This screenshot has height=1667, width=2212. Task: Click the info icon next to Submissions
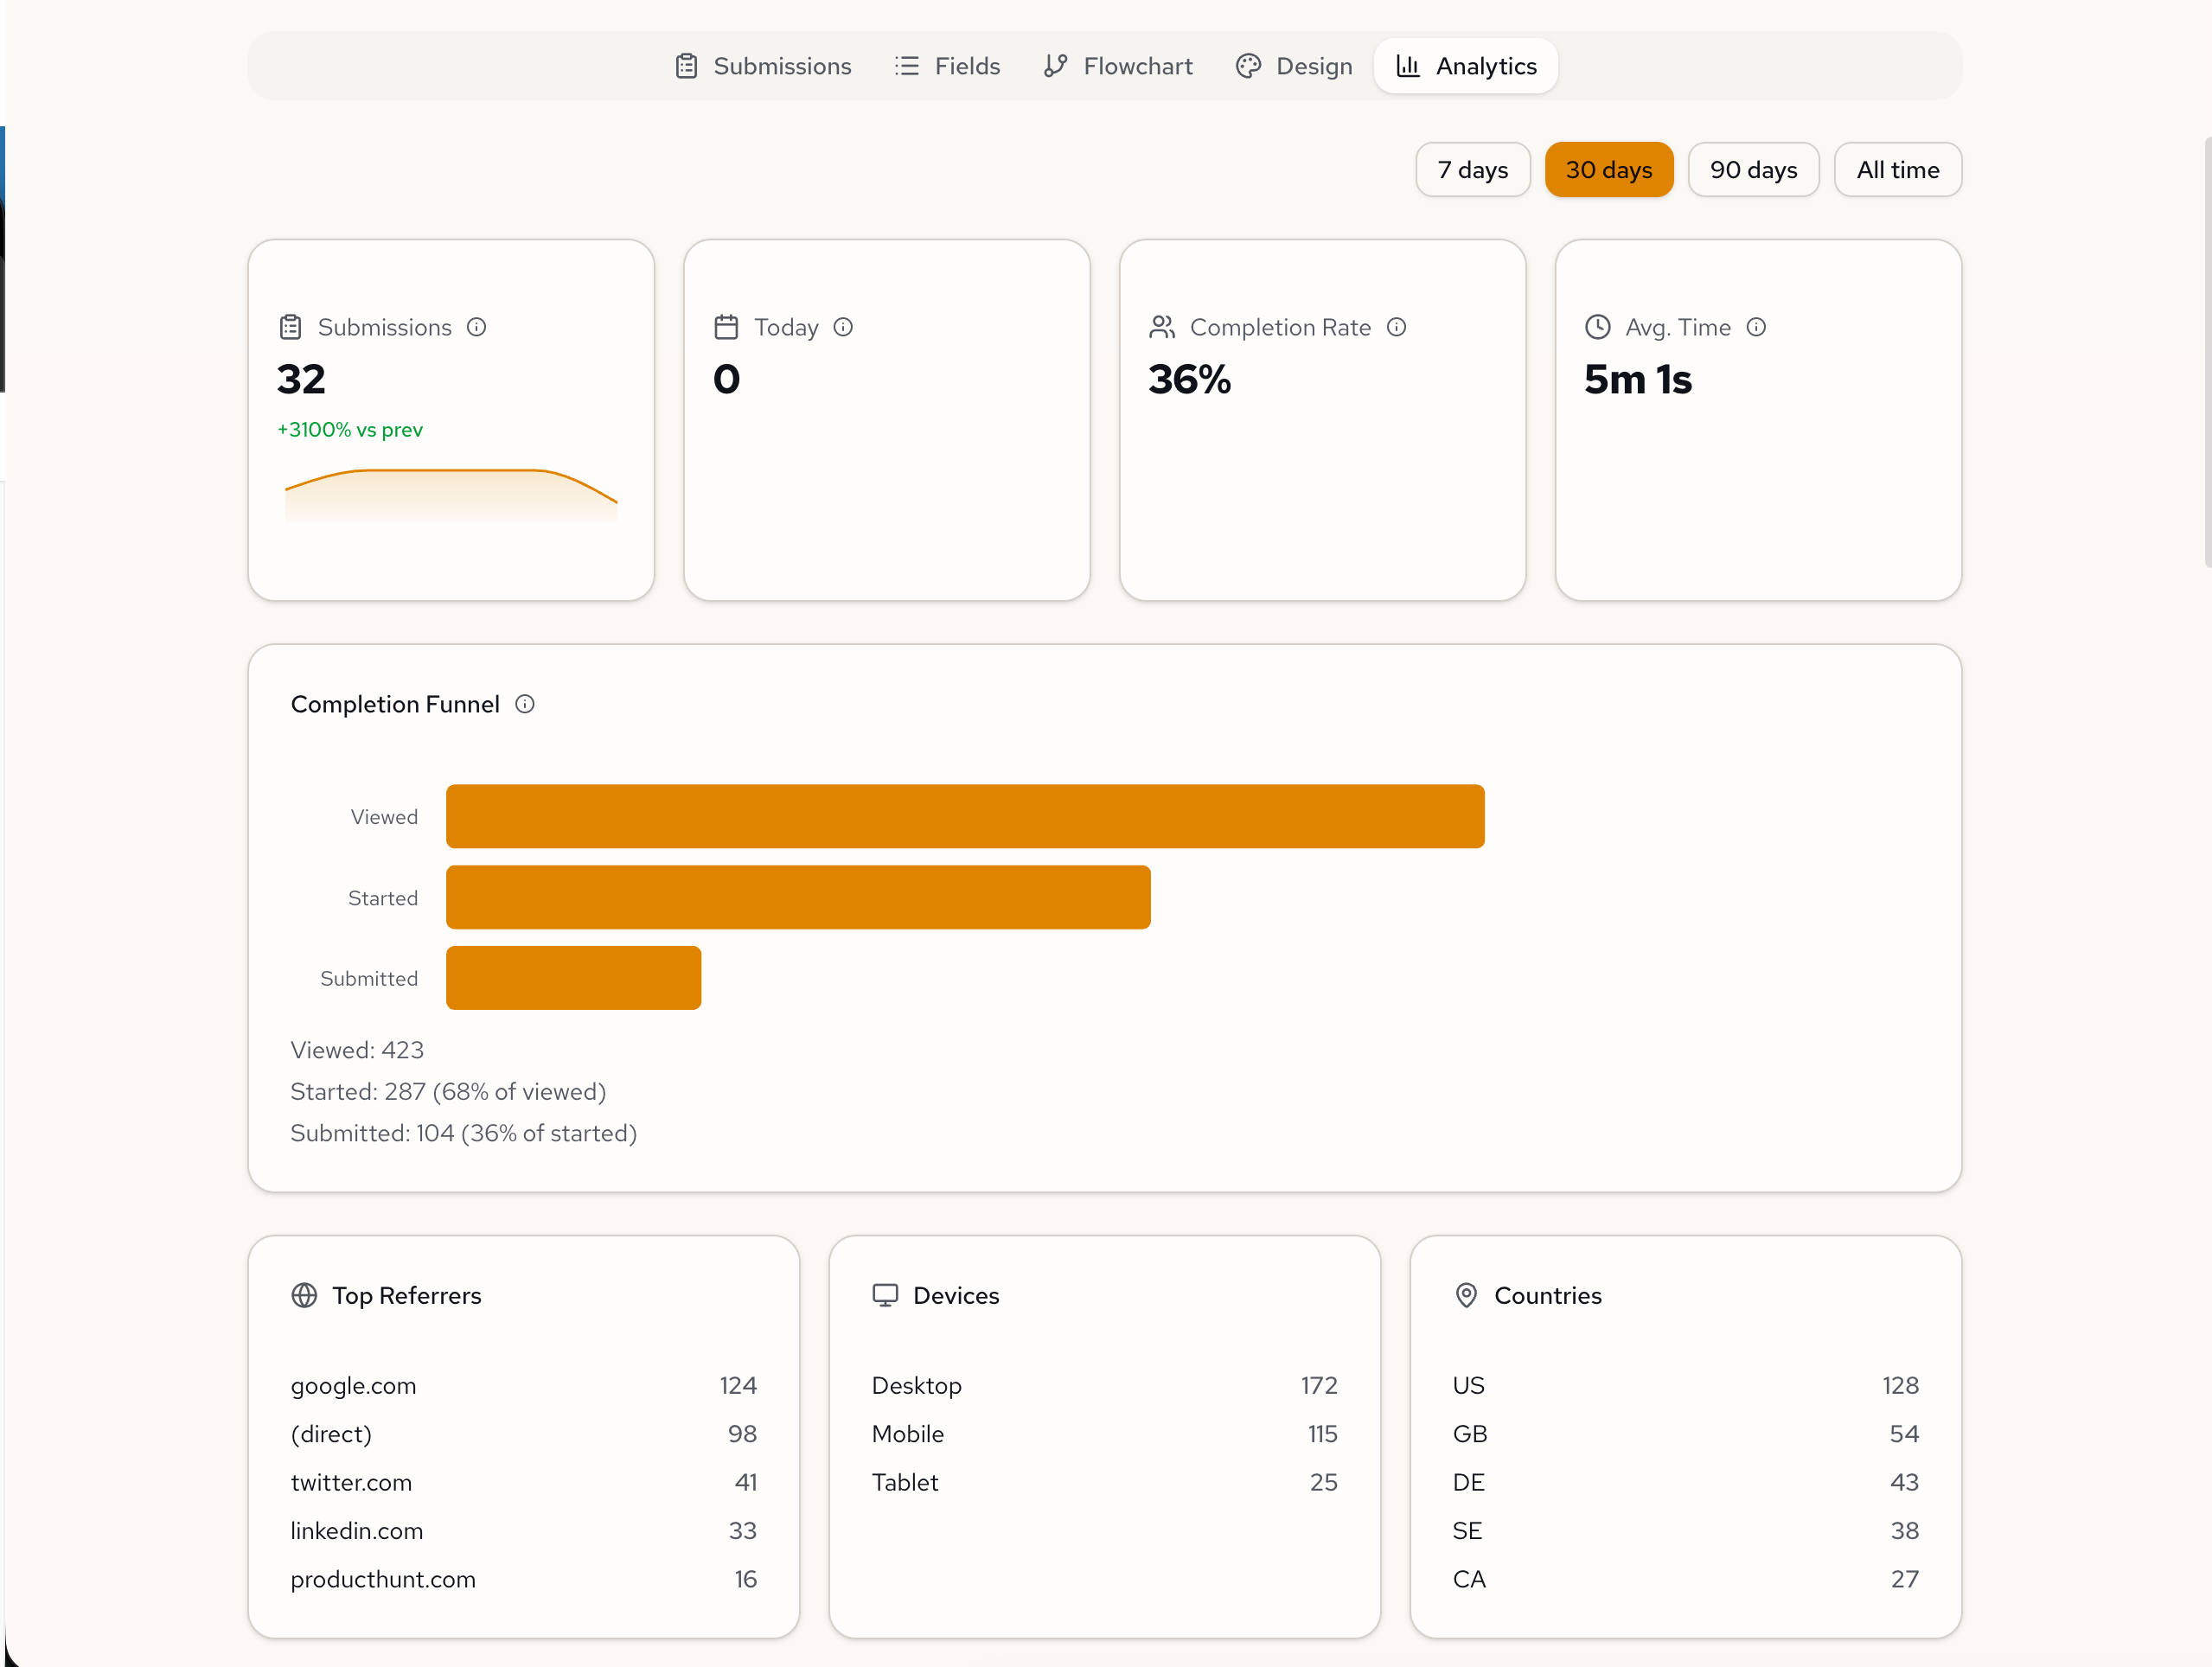point(476,327)
